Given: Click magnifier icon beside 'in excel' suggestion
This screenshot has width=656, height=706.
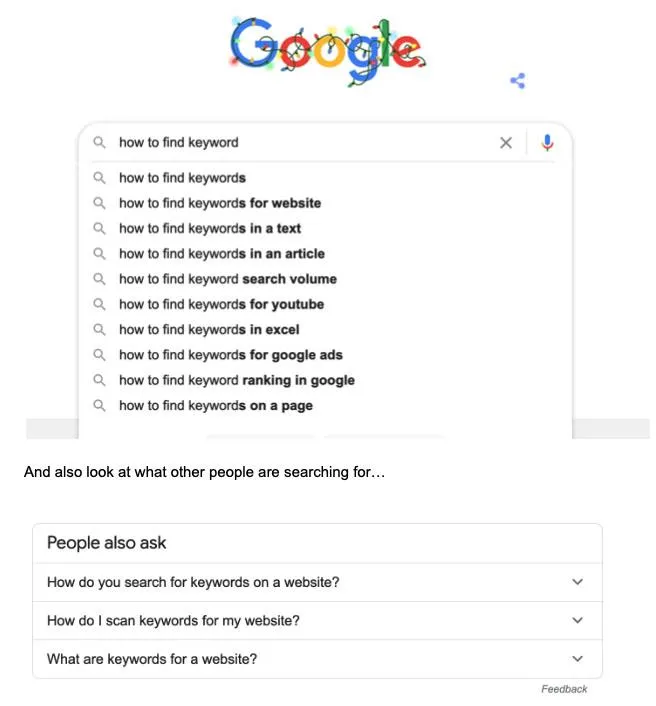Looking at the screenshot, I should coord(99,330).
